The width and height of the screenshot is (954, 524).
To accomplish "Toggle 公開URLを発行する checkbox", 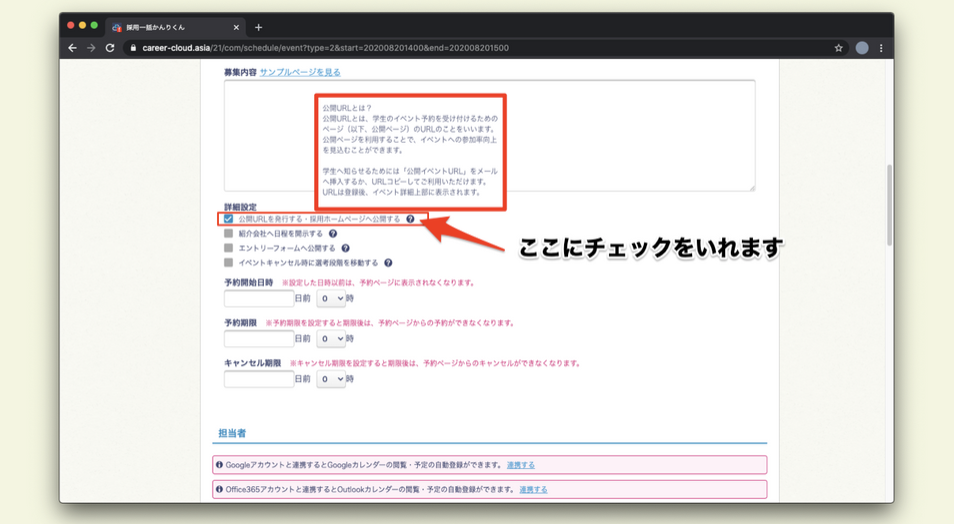I will [228, 218].
